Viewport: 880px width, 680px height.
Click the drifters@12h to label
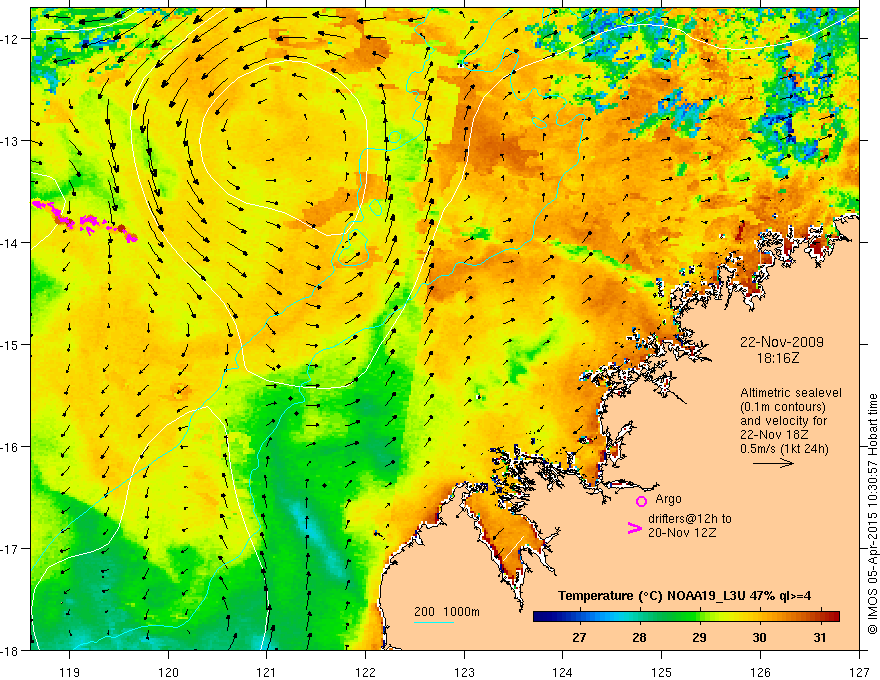(690, 519)
